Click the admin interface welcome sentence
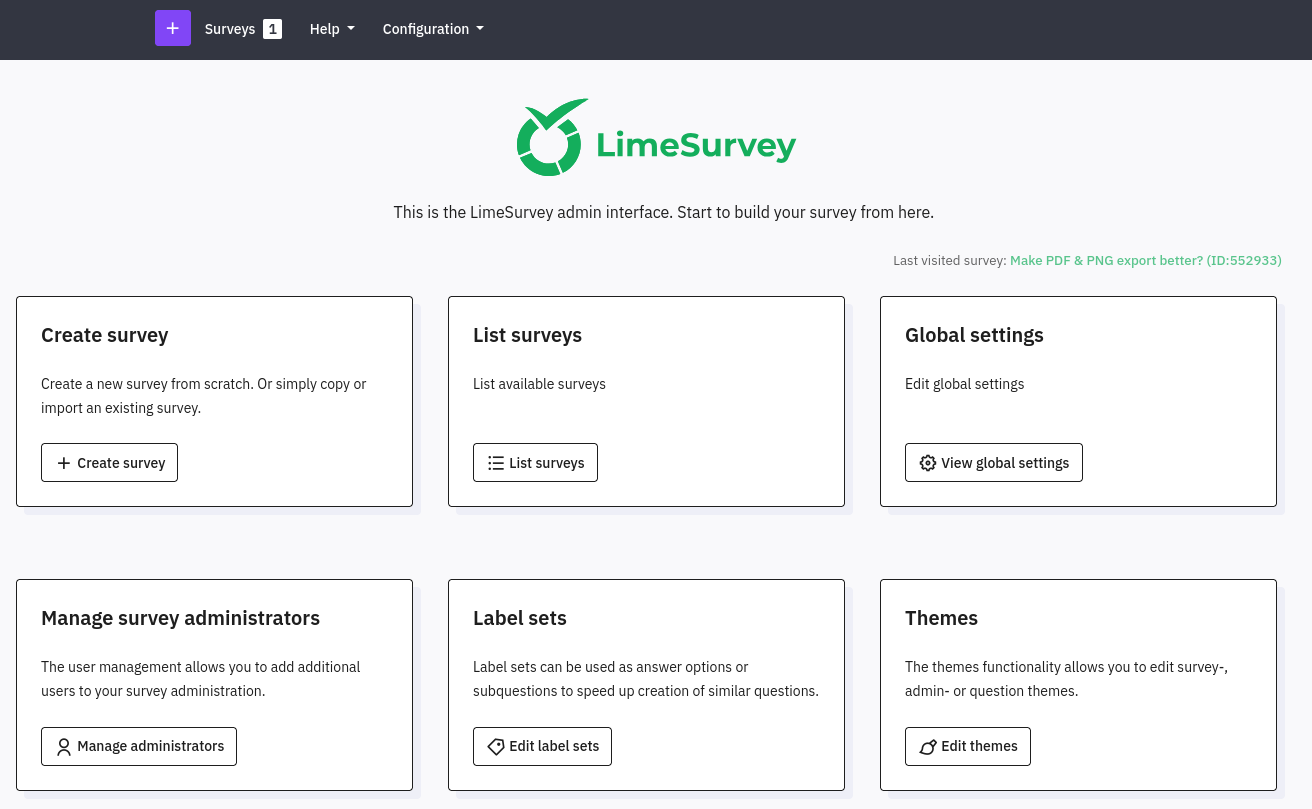This screenshot has height=809, width=1312. tap(663, 212)
